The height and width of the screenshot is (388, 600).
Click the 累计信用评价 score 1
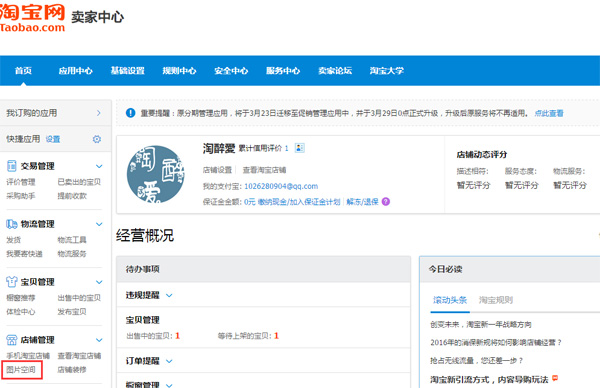click(x=286, y=148)
